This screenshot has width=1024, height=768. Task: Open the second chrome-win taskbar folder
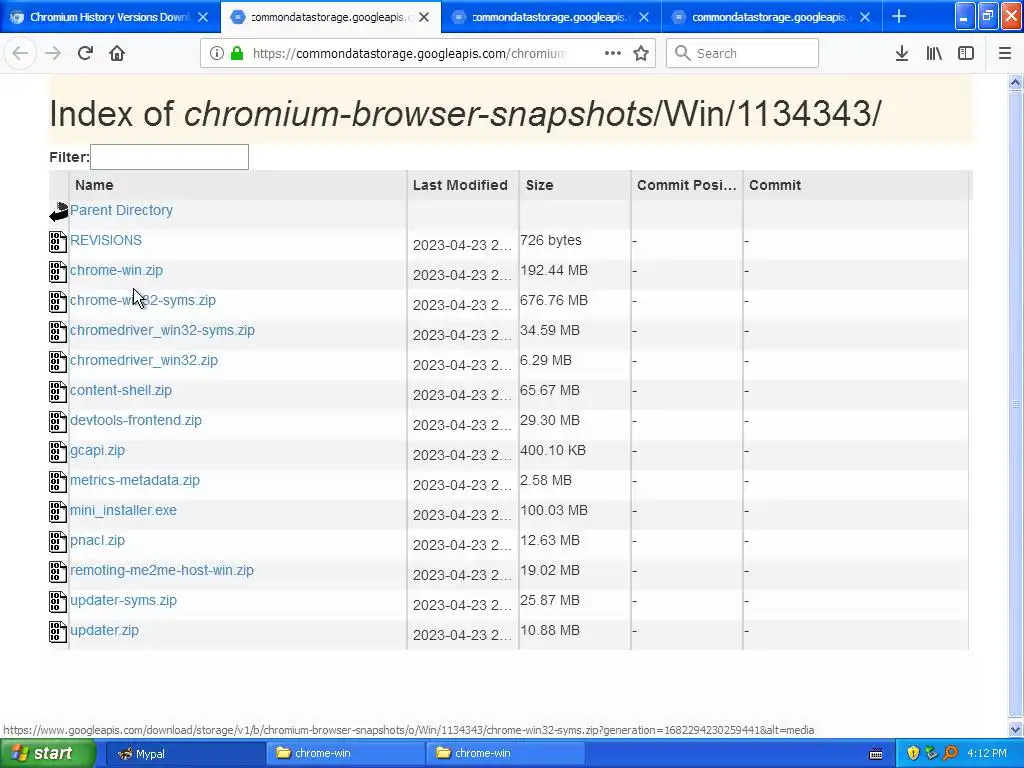coord(505,753)
